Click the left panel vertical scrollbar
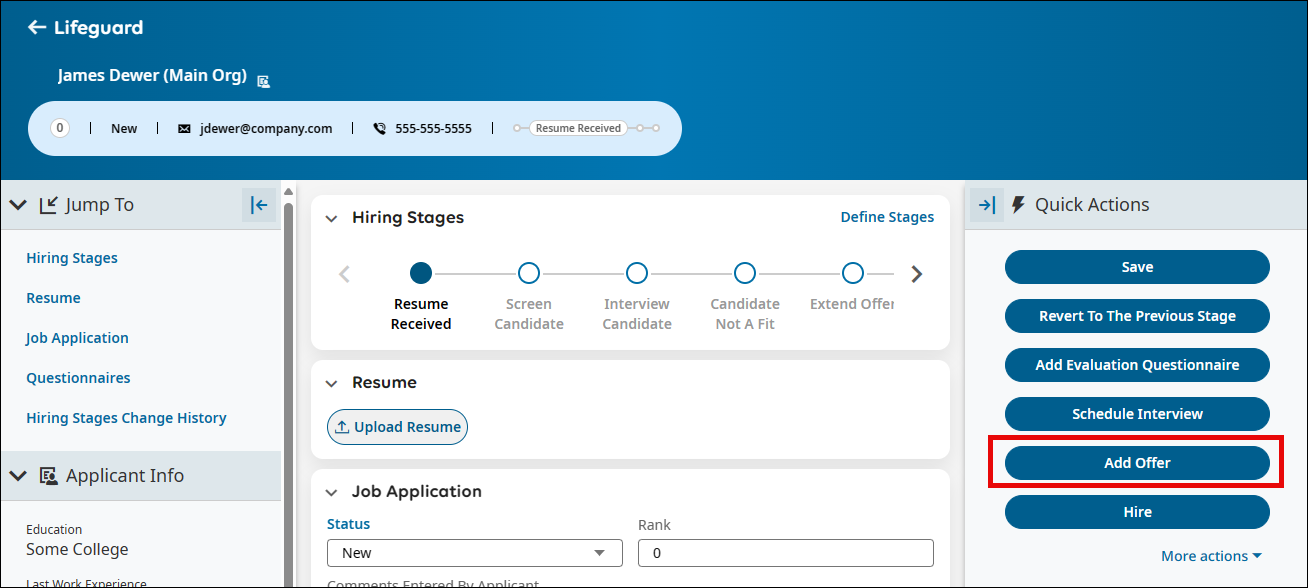This screenshot has height=588, width=1308. [289, 390]
